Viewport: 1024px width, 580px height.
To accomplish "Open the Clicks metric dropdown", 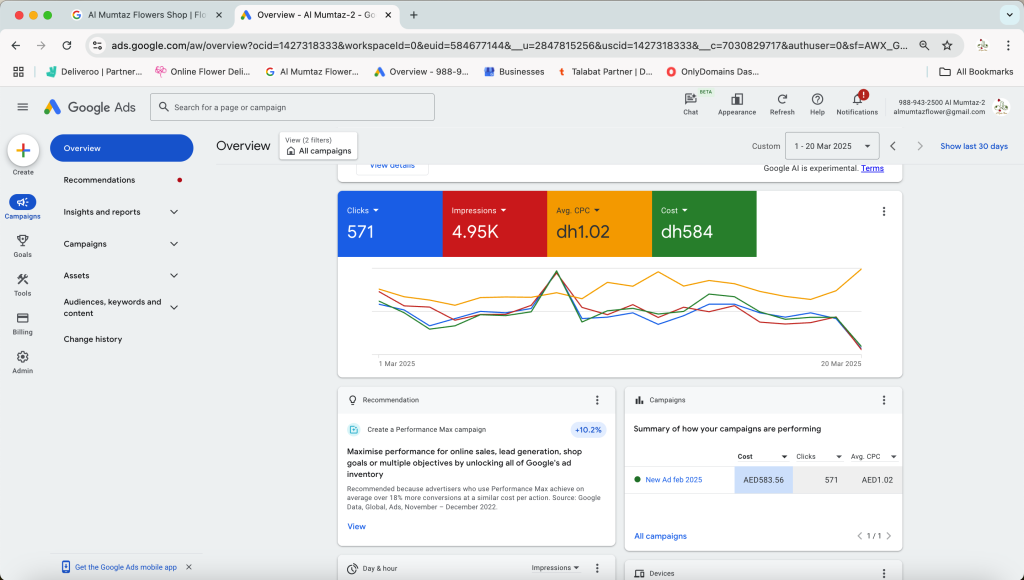I will (362, 210).
